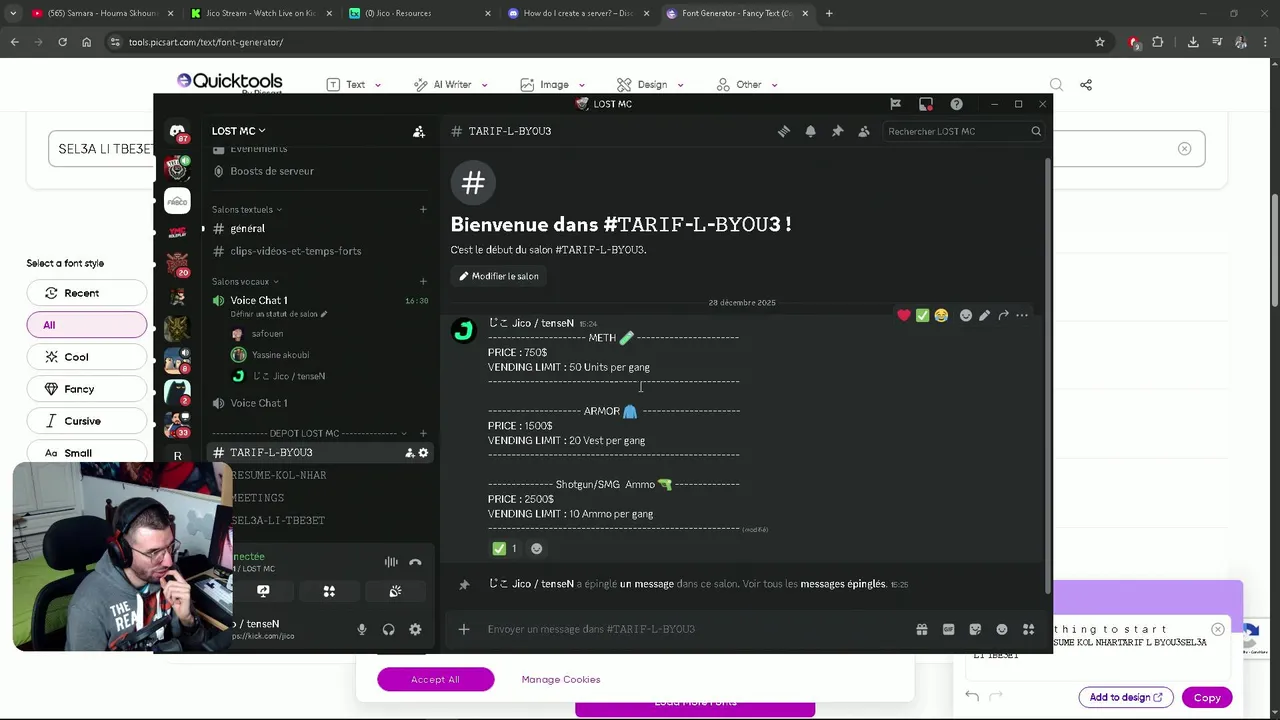Open Discord user settings gear

click(x=415, y=629)
